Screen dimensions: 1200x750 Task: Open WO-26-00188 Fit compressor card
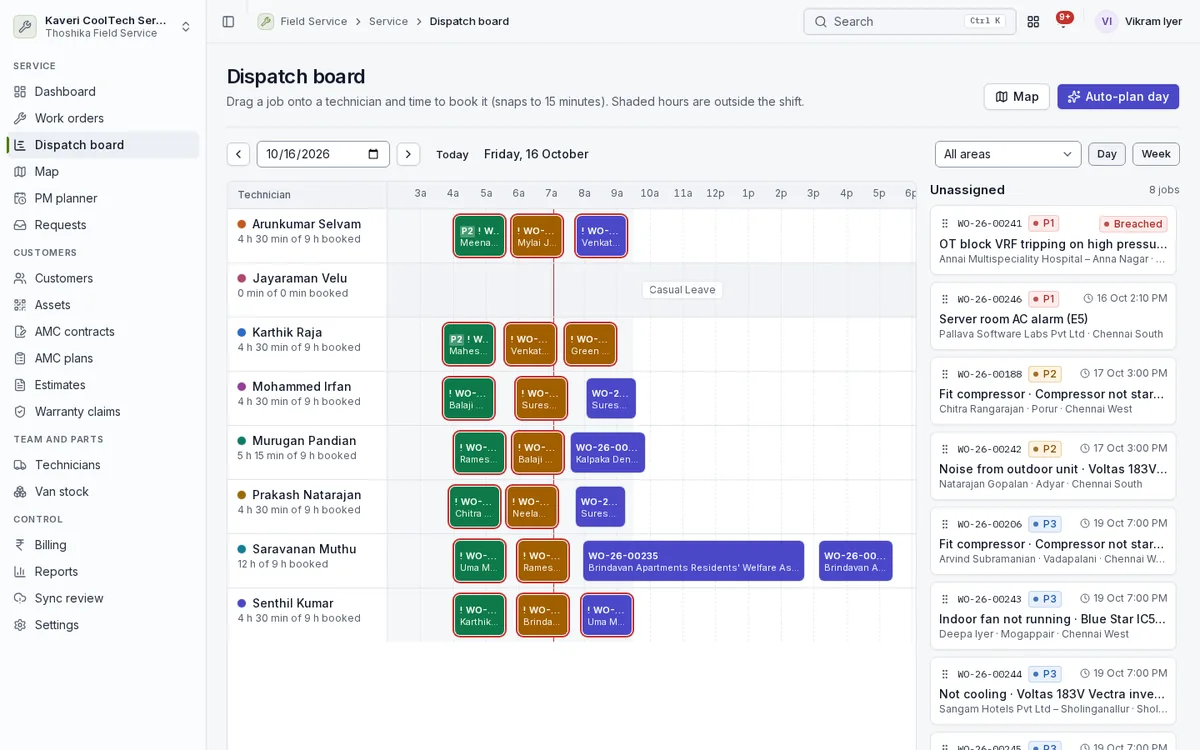click(x=1053, y=390)
